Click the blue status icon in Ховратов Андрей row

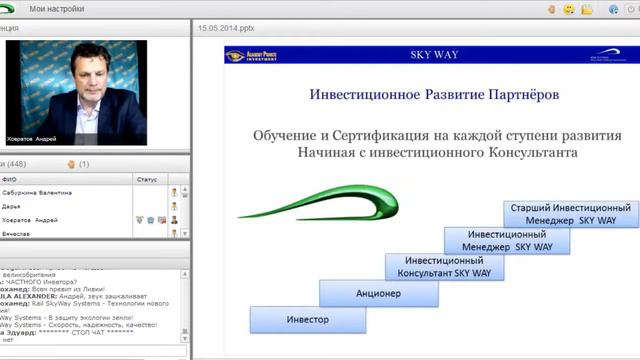point(151,220)
